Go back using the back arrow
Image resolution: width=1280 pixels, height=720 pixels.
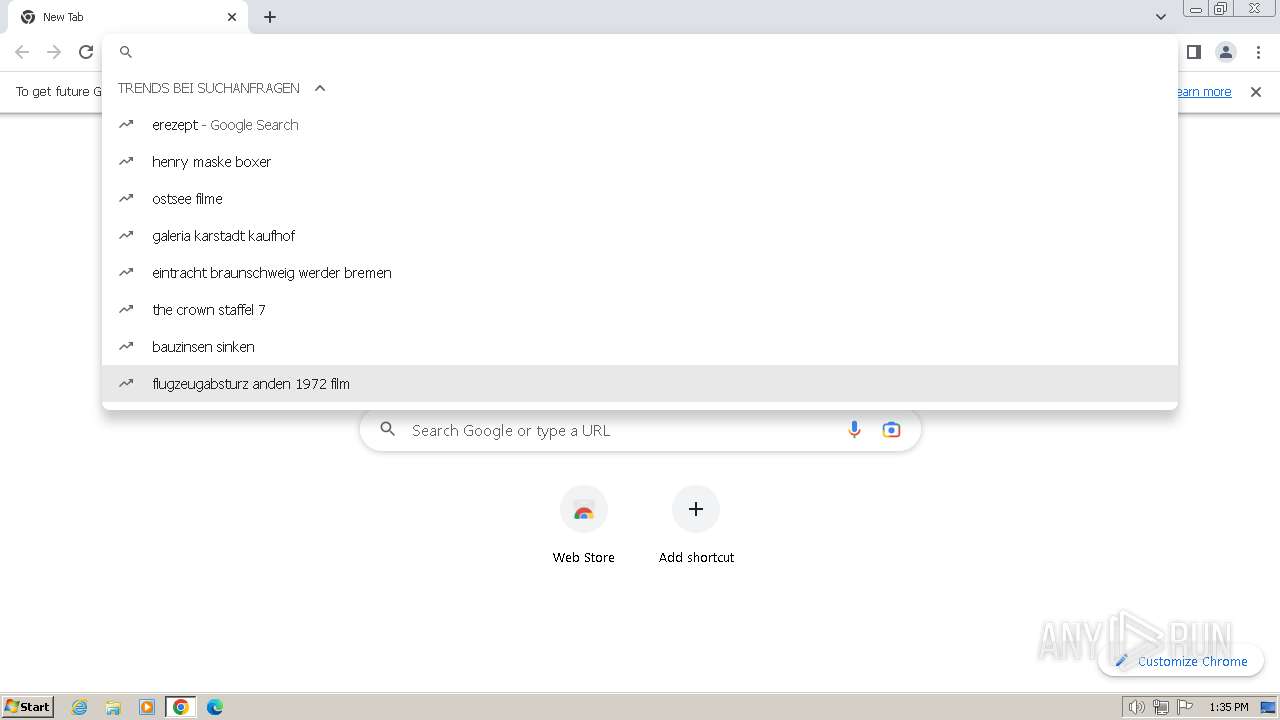point(22,52)
